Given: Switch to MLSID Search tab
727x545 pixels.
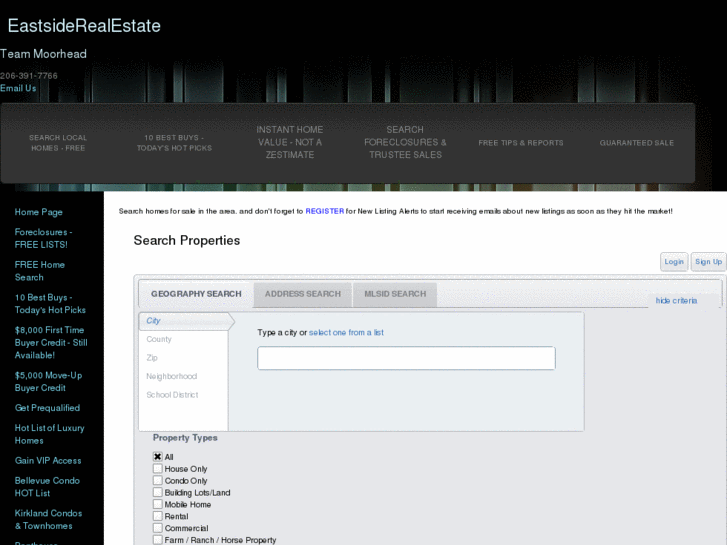Looking at the screenshot, I should coord(395,294).
